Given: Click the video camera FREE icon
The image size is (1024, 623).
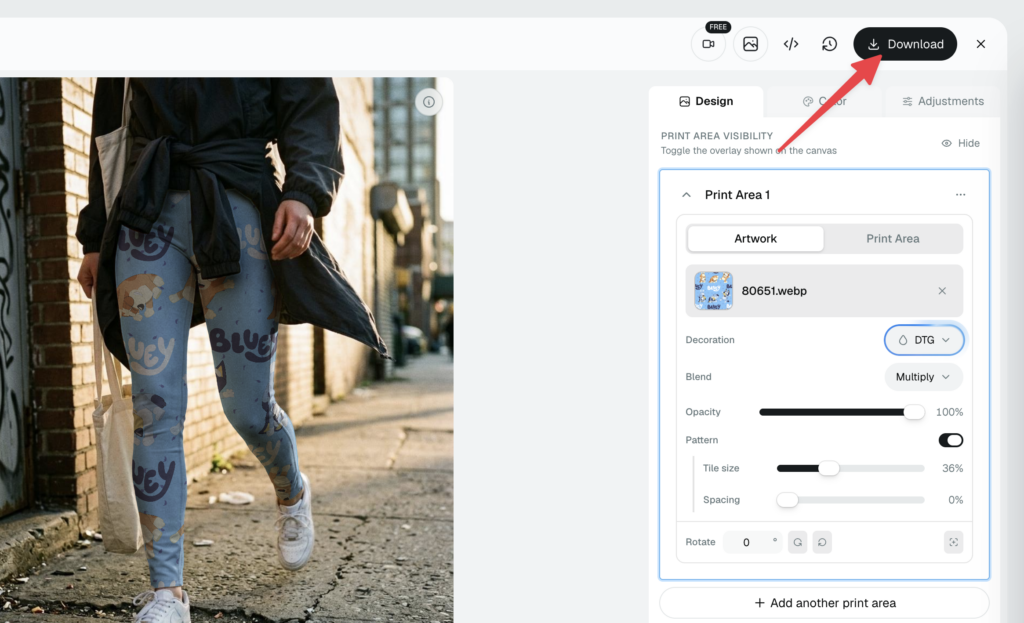Looking at the screenshot, I should [709, 44].
